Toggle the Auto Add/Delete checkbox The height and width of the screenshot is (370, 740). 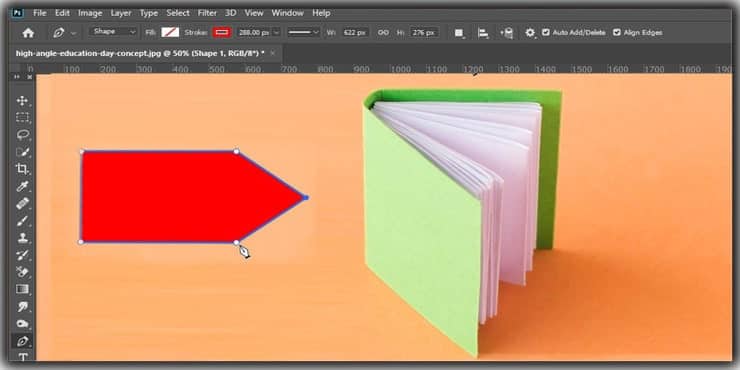tap(546, 33)
